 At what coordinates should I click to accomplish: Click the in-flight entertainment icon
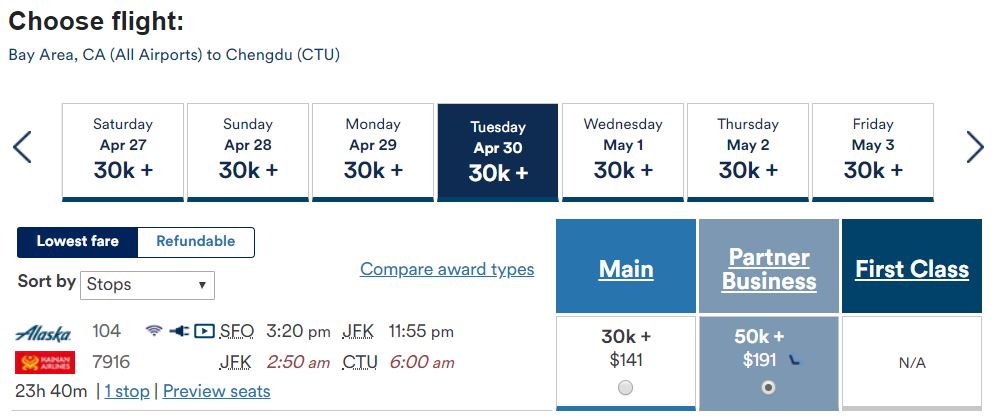[204, 331]
